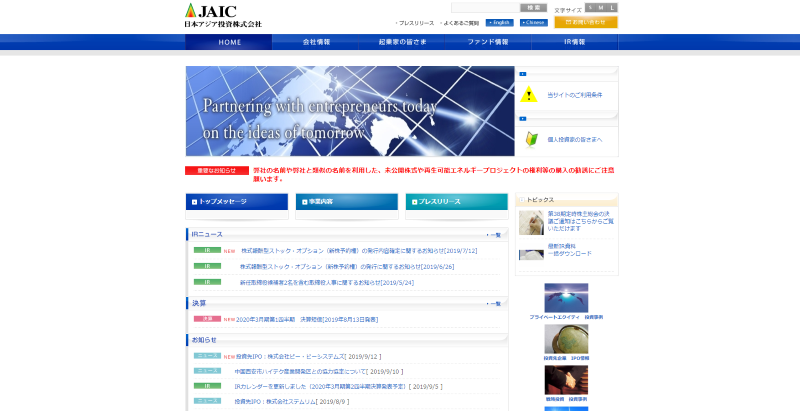Viewport: 800px width, 411px height.
Task: Open the 起業家の皆さま navigation menu
Action: click(x=402, y=42)
